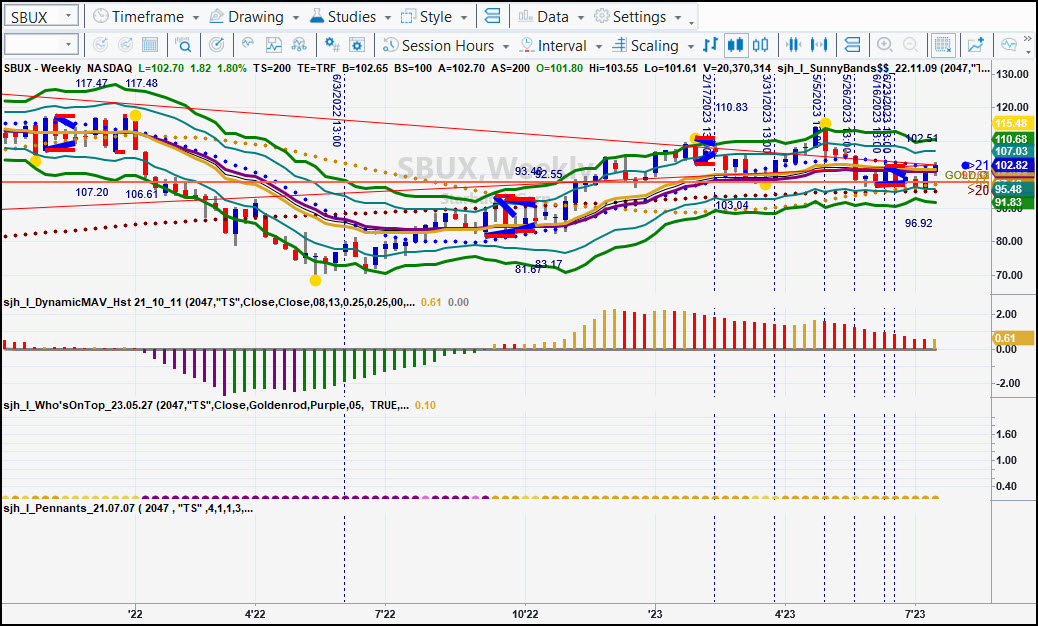Click the zoom out magnifier
The width and height of the screenshot is (1038, 626).
coord(910,45)
